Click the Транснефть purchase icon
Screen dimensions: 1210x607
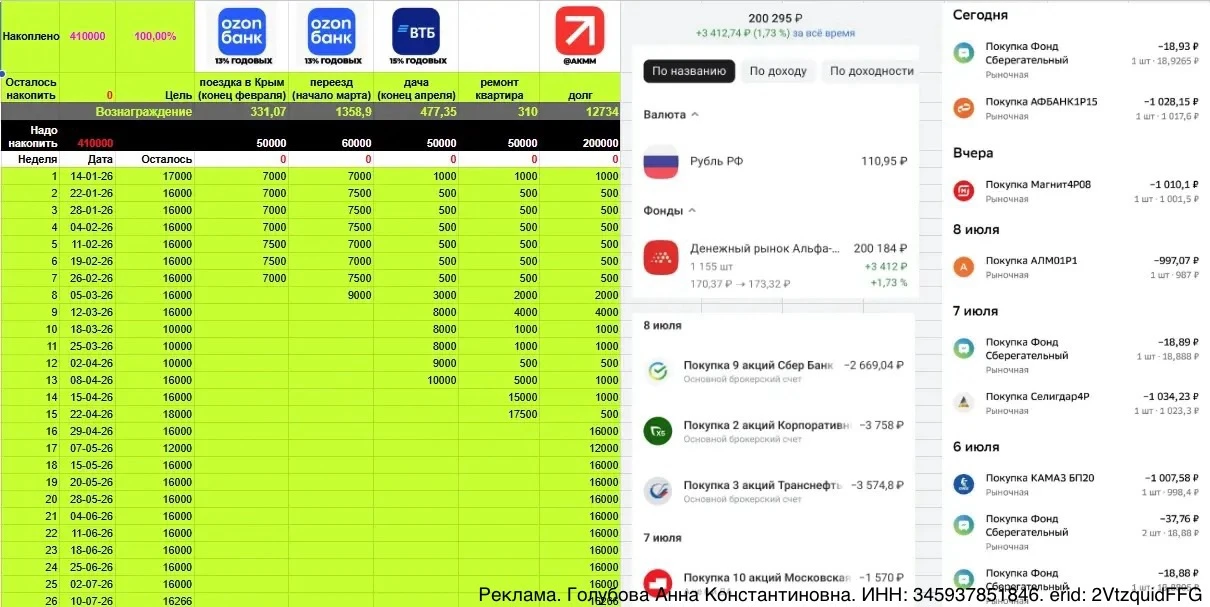click(658, 490)
